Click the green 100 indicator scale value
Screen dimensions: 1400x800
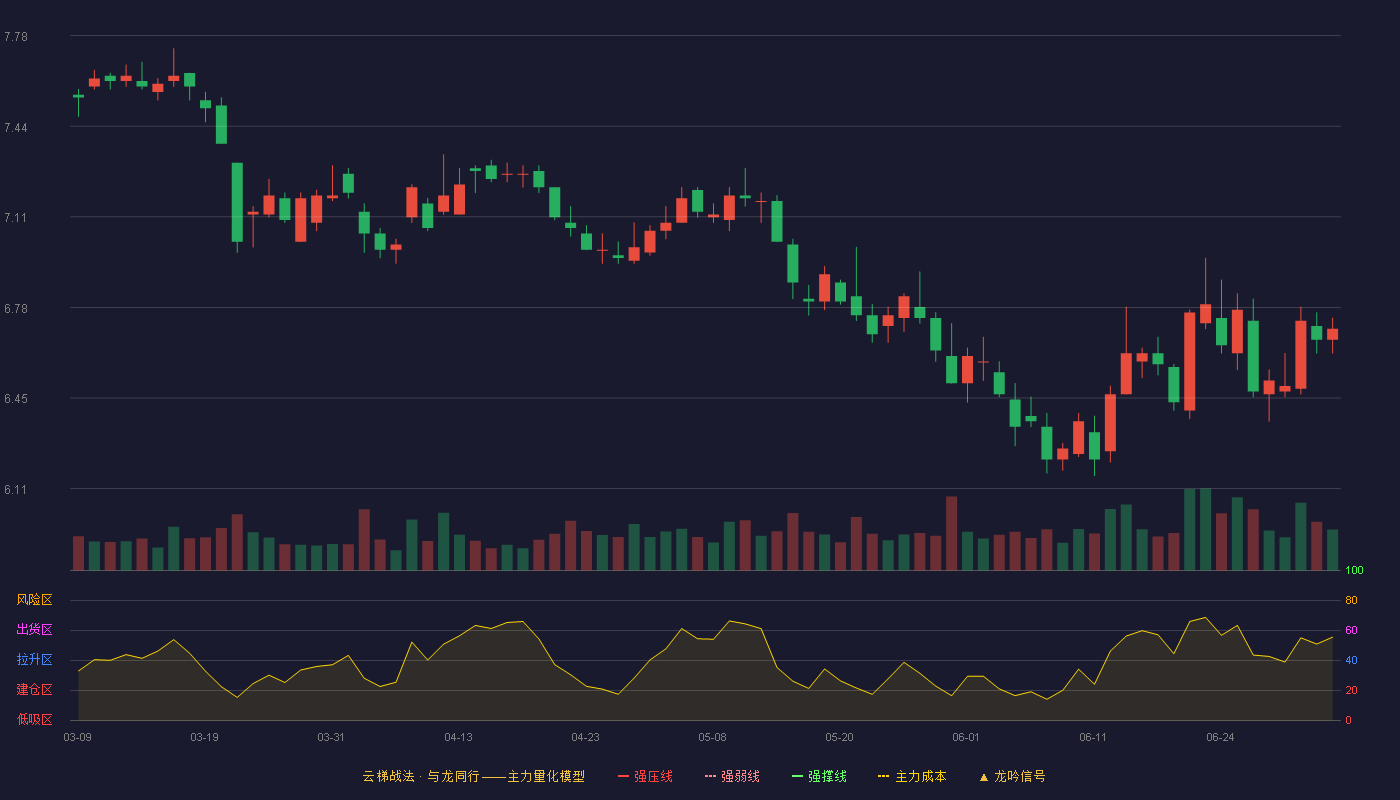tap(1354, 571)
